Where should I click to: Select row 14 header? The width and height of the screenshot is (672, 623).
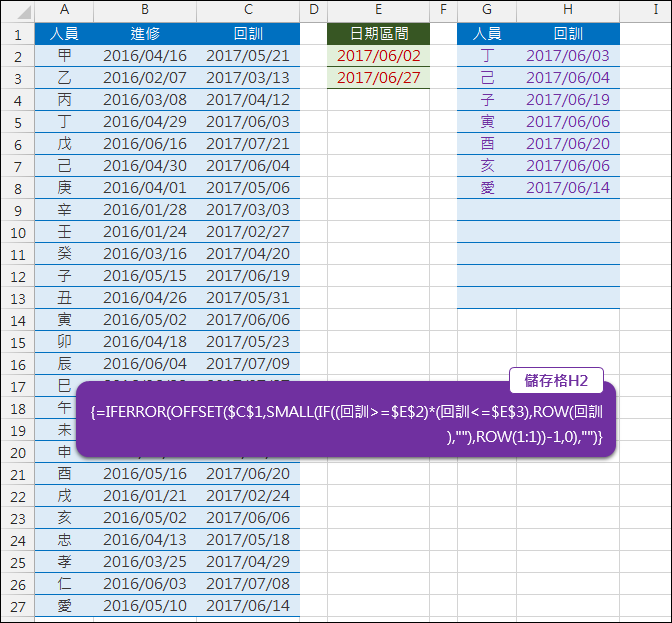coord(18,320)
